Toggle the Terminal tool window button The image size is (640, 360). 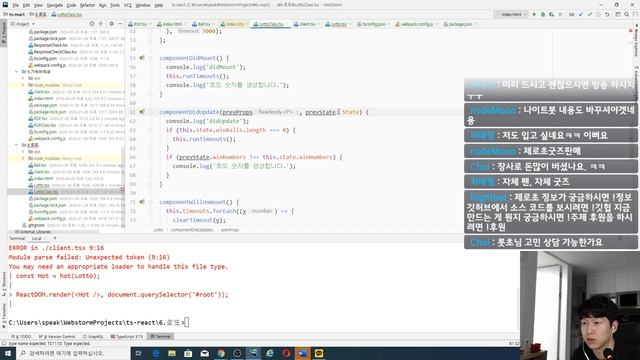pyautogui.click(x=160, y=336)
